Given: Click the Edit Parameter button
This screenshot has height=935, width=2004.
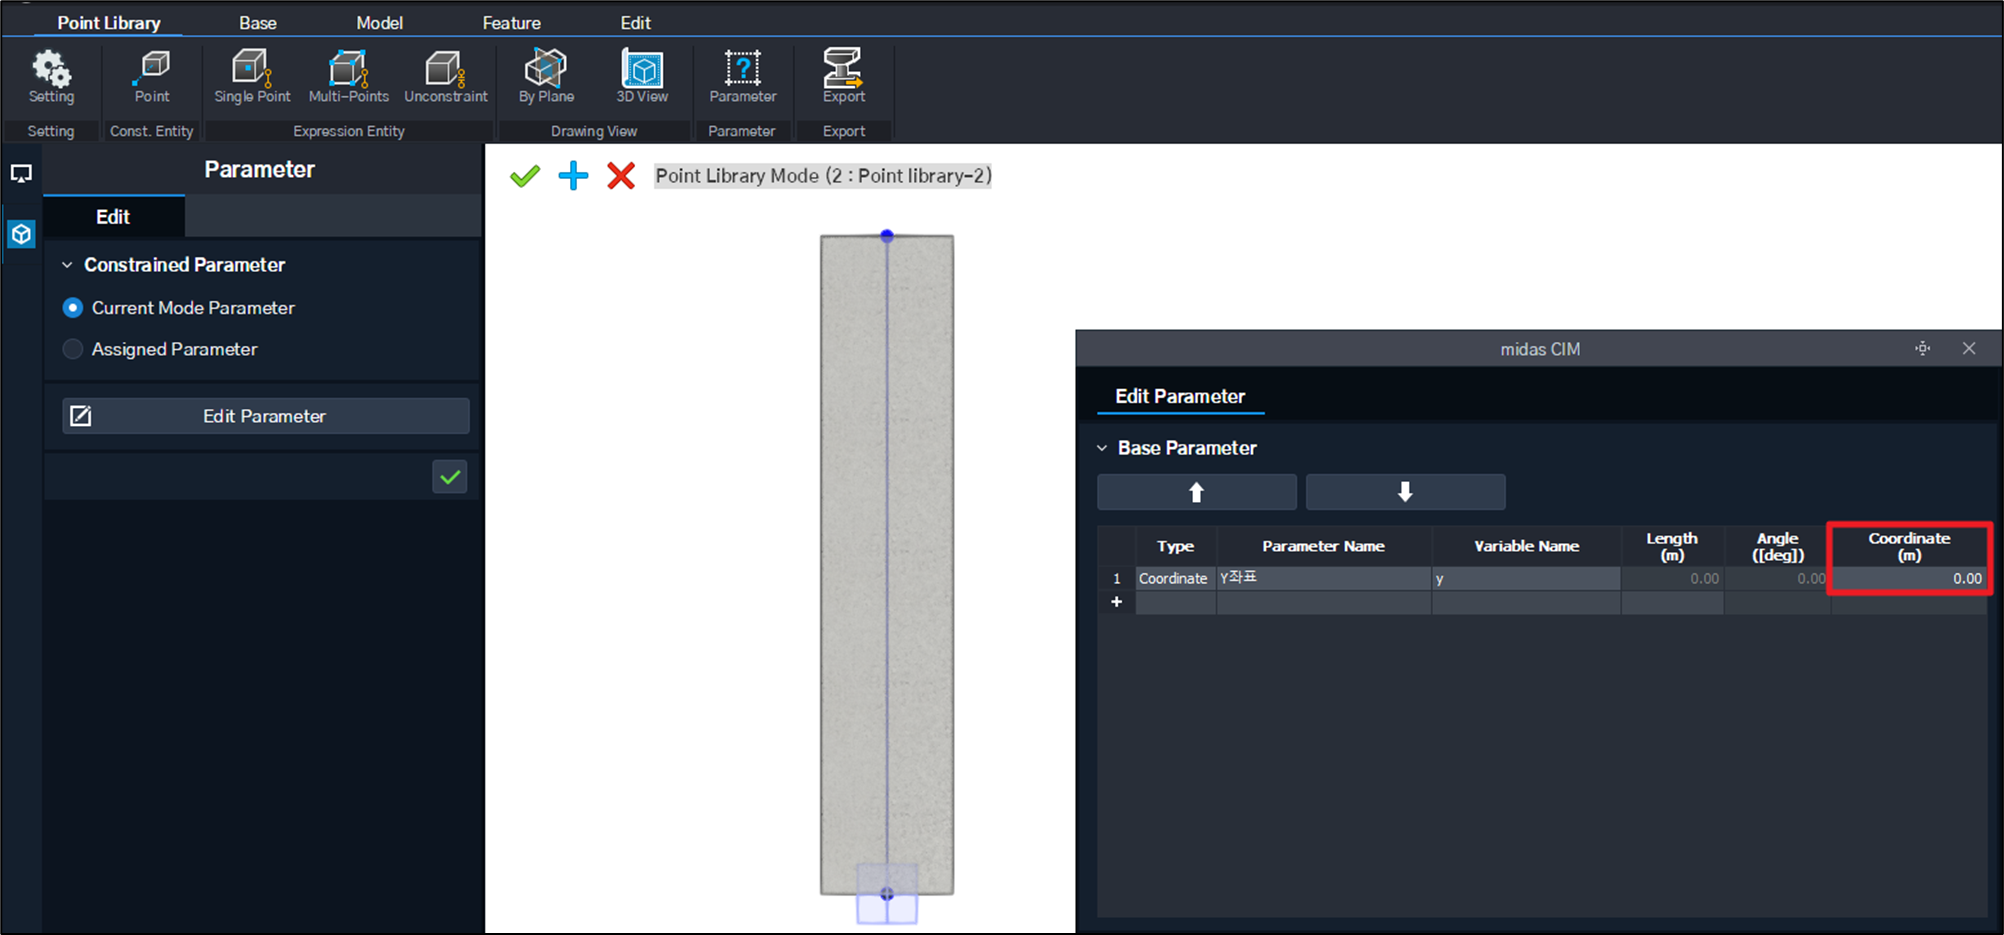Looking at the screenshot, I should [264, 416].
